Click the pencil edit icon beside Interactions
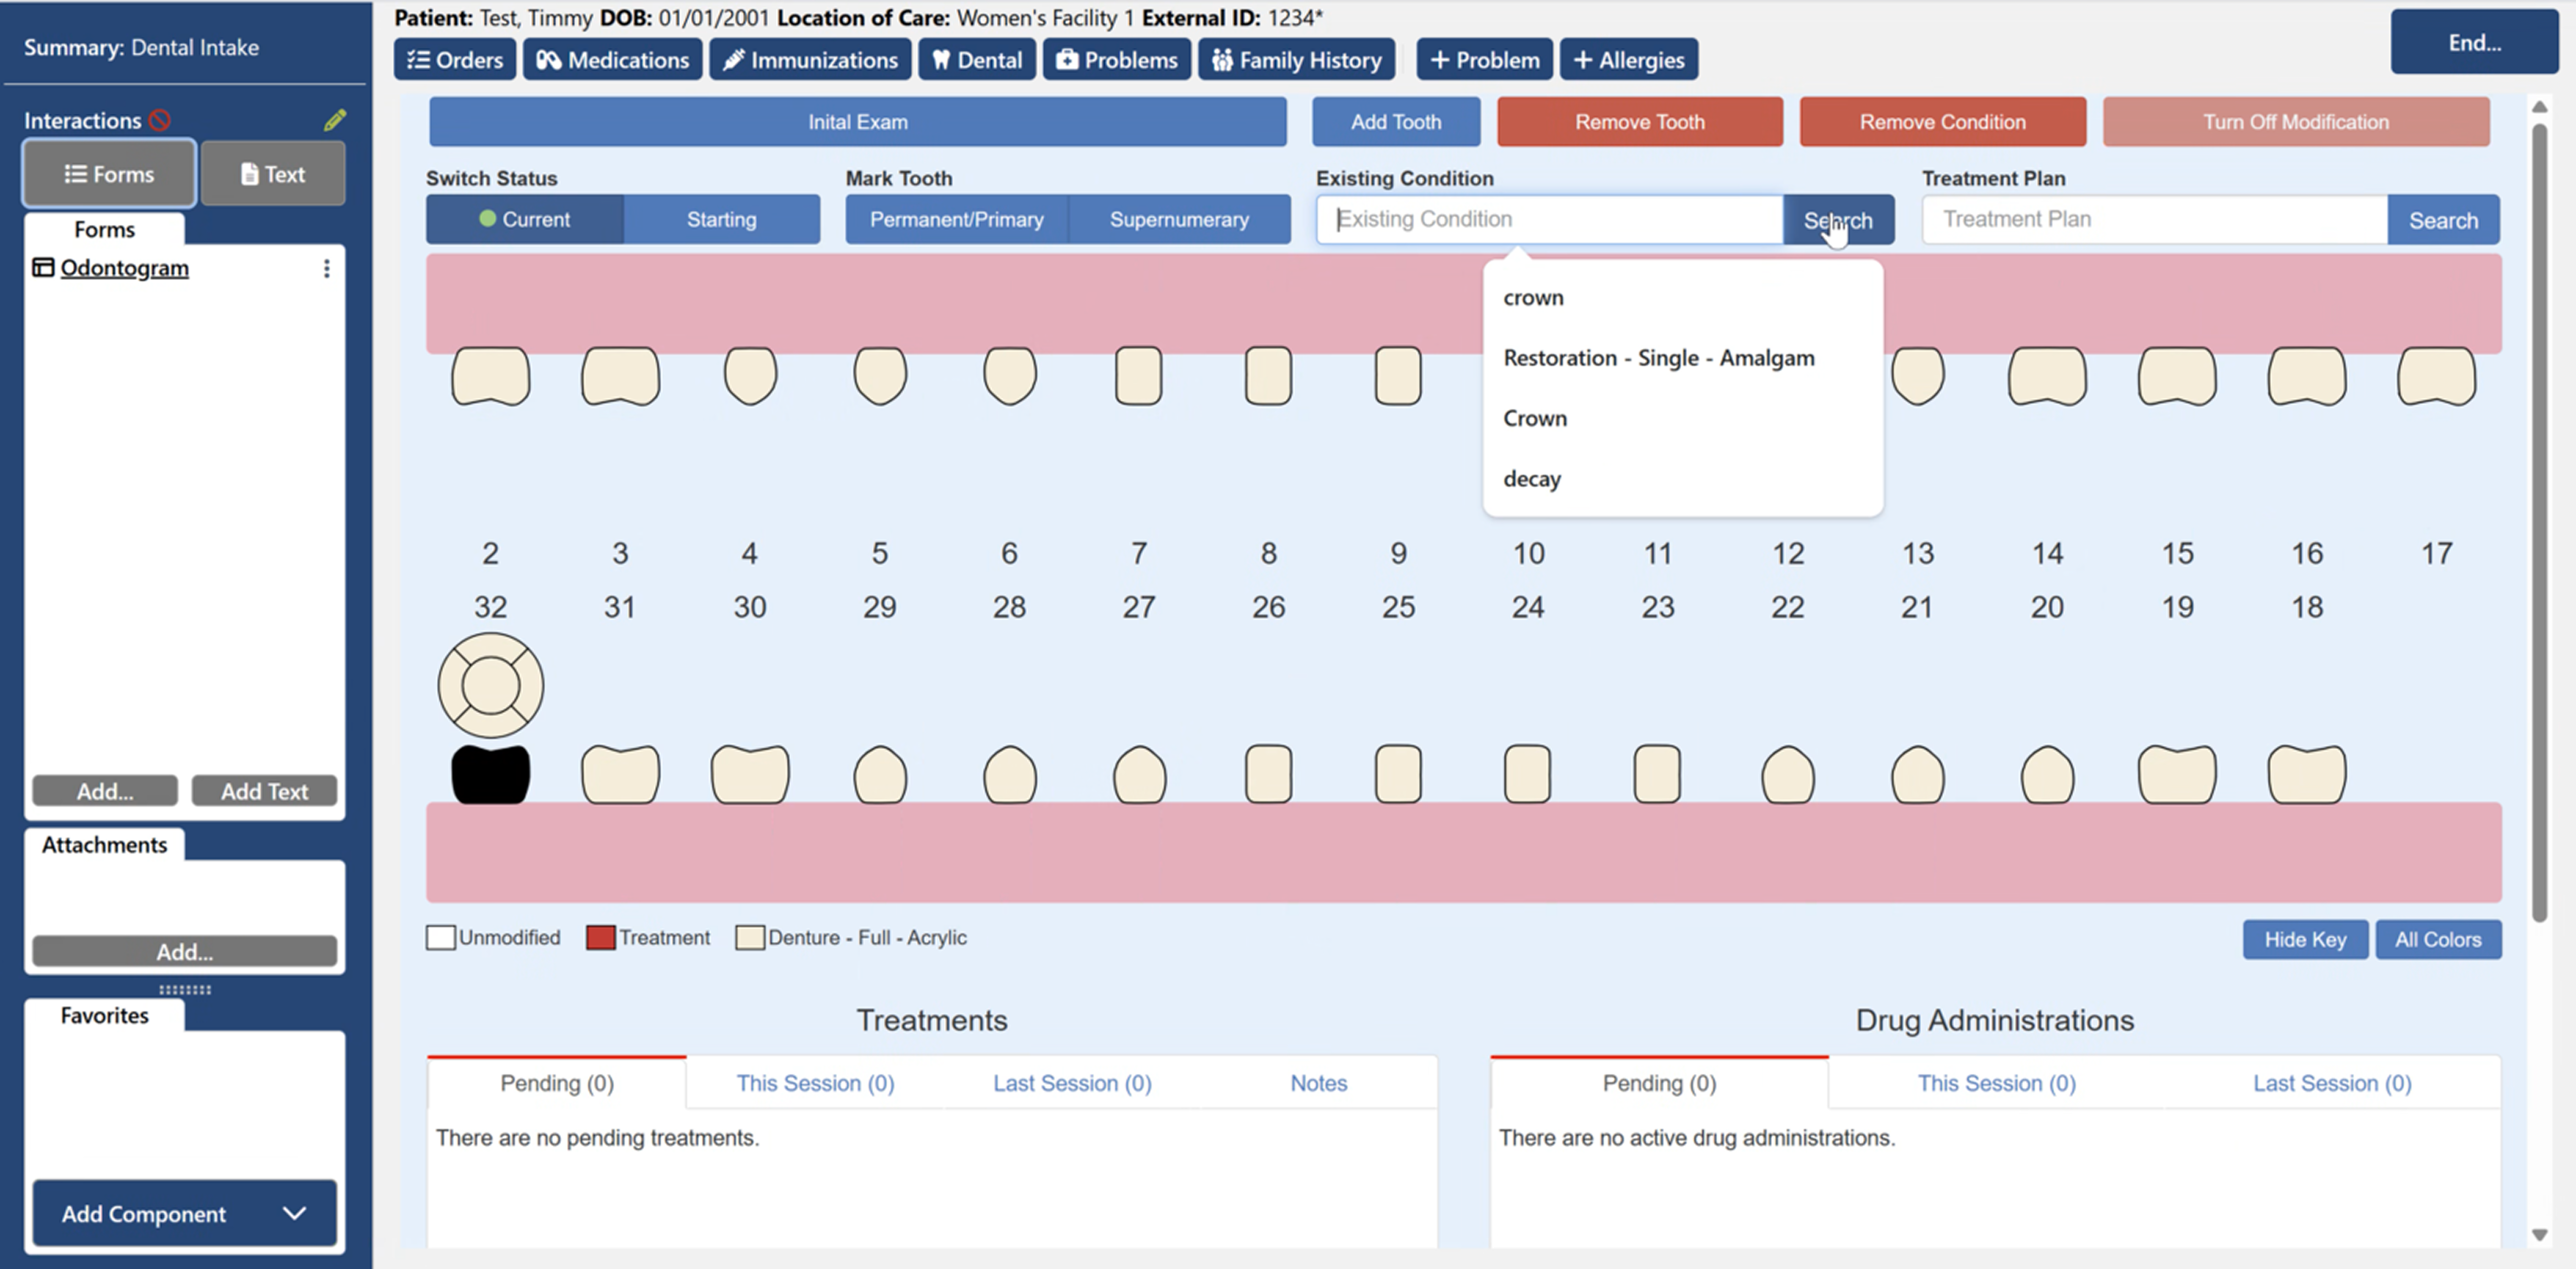2576x1269 pixels. (x=335, y=120)
